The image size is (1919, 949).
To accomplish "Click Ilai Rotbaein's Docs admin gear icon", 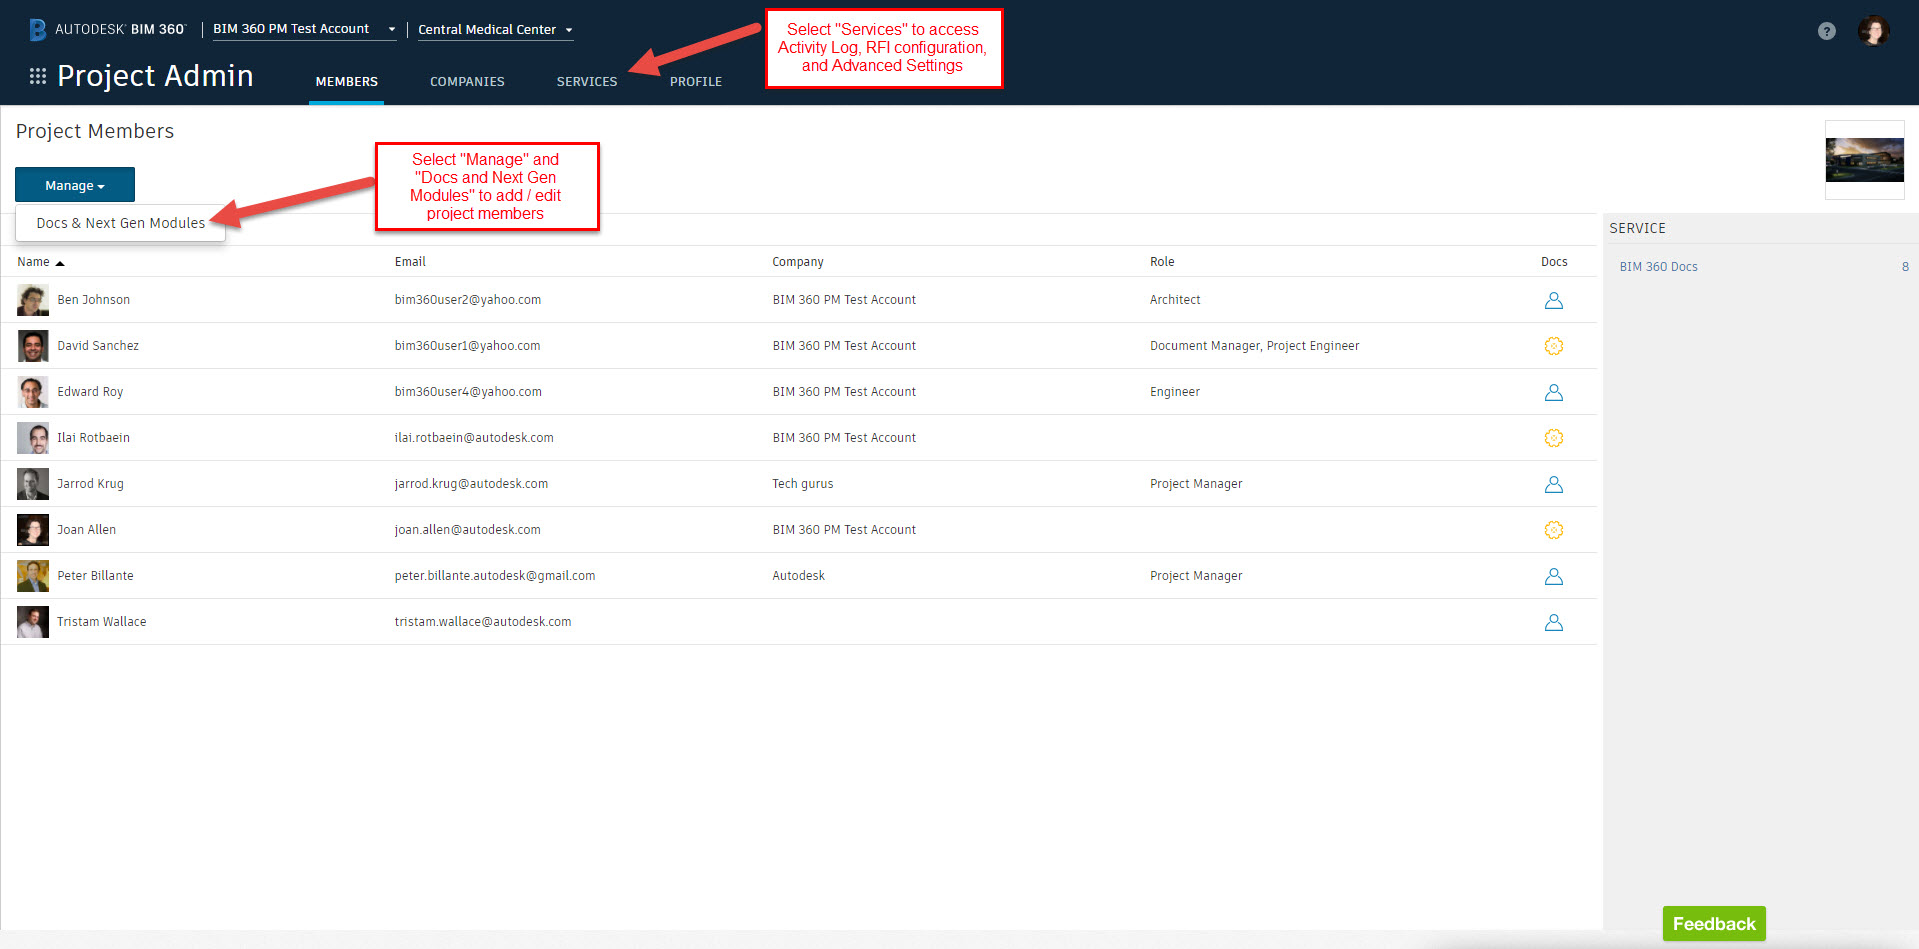I will point(1553,438).
